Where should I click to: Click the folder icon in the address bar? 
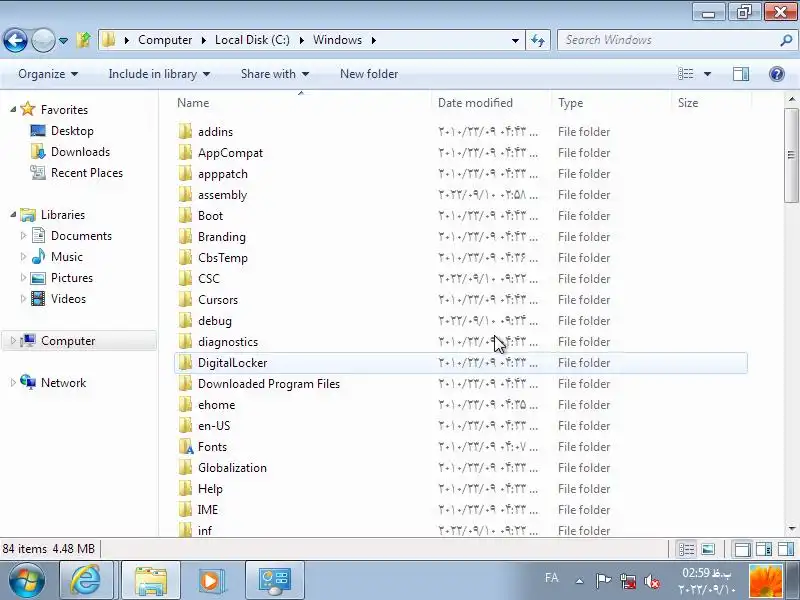108,40
